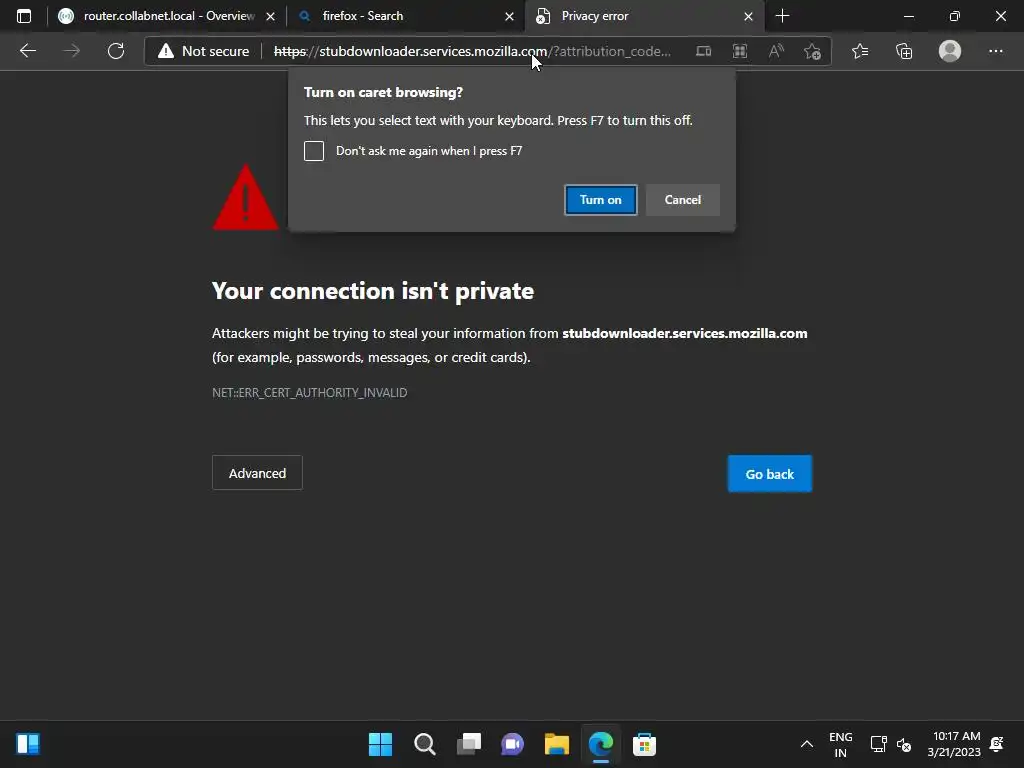Click muted volume tray icon
This screenshot has width=1024, height=768.
904,744
